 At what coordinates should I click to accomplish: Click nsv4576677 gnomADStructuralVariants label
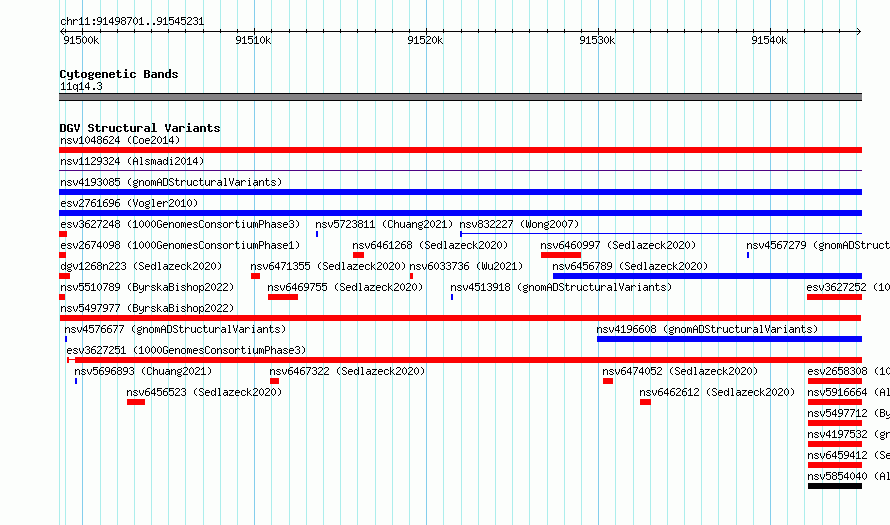pyautogui.click(x=175, y=329)
